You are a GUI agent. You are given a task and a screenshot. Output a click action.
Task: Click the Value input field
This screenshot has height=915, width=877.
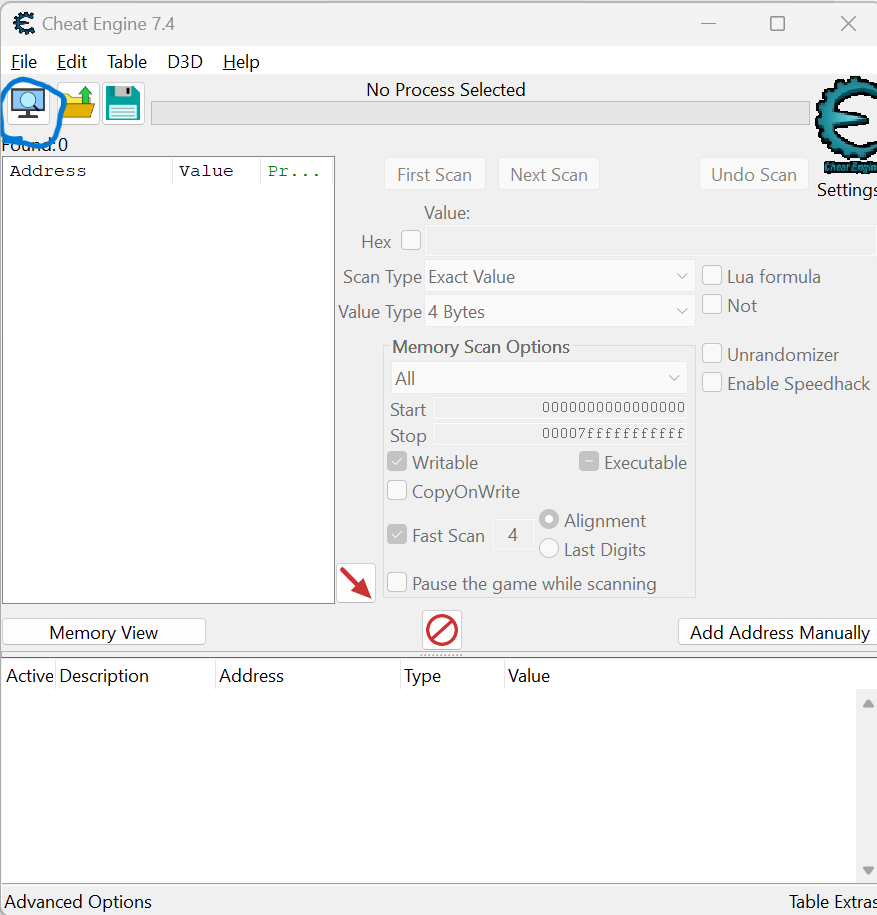pos(651,240)
